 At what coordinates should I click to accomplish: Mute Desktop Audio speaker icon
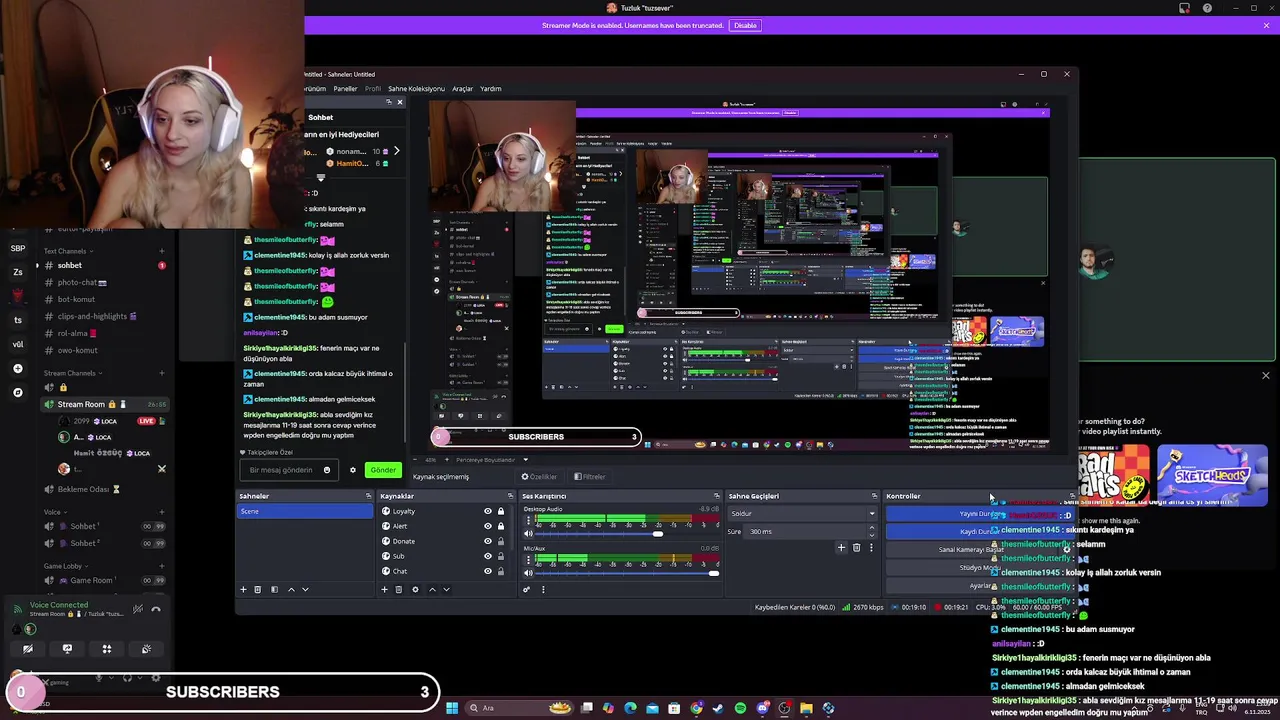tap(528, 534)
